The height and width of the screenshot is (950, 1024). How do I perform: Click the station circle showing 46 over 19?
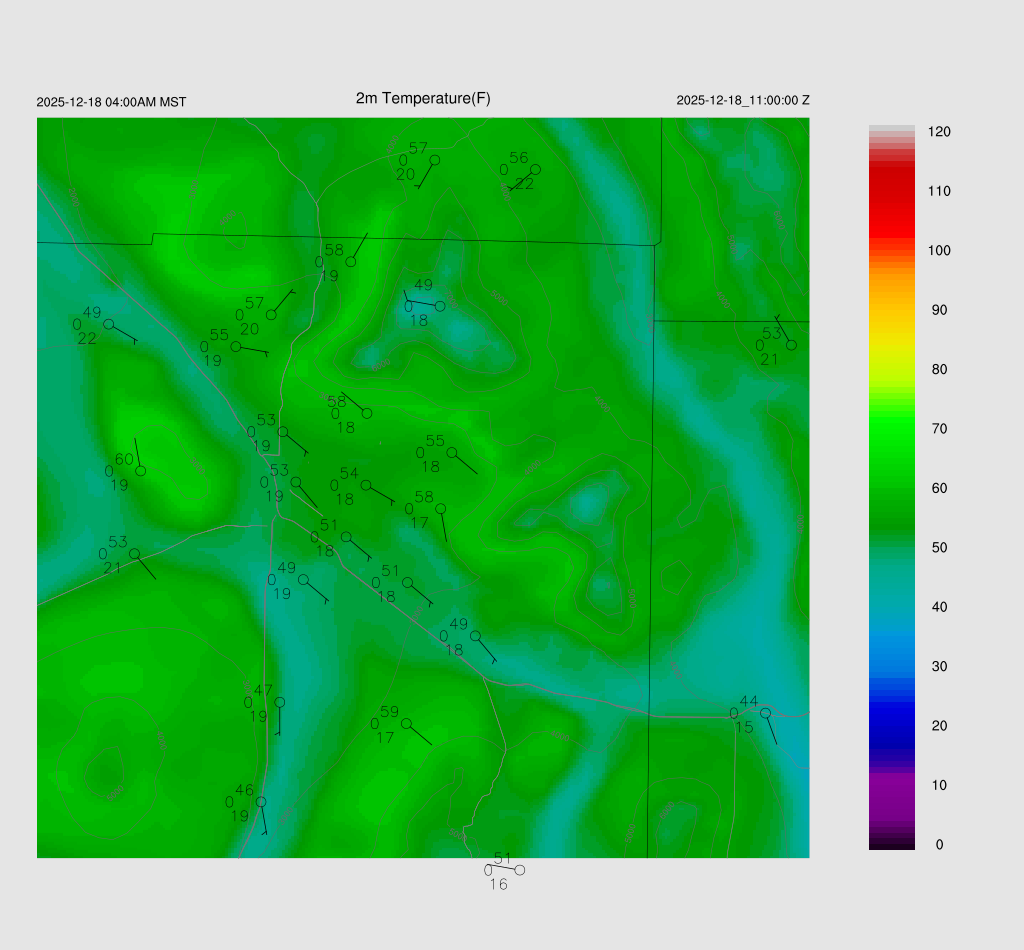pyautogui.click(x=261, y=801)
